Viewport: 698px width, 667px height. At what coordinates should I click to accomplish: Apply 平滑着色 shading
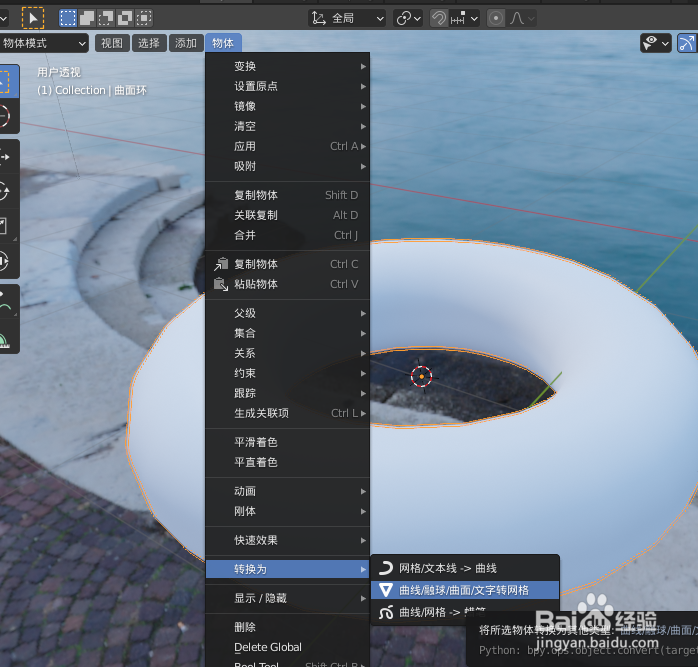(288, 442)
